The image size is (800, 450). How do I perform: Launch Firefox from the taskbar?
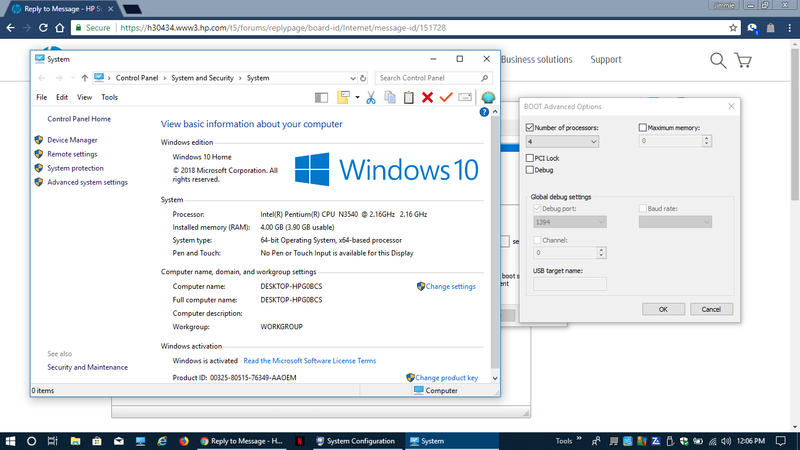(x=184, y=441)
